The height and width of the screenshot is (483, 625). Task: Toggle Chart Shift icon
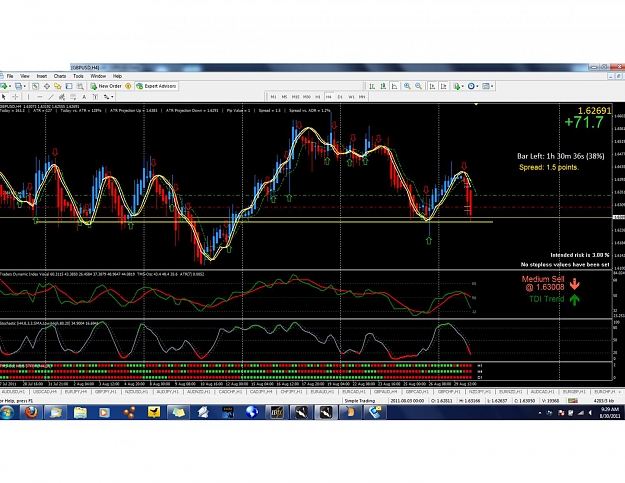(443, 86)
